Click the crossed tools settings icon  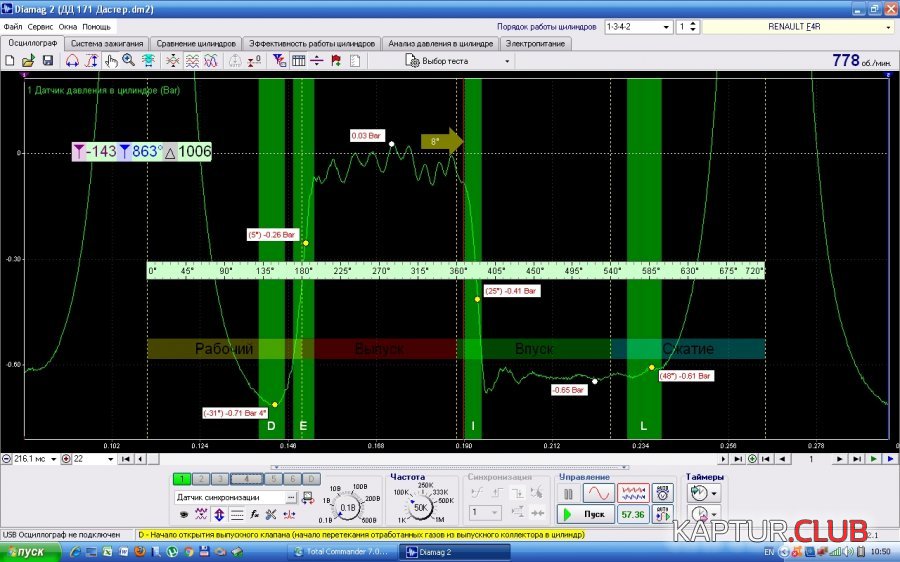point(271,514)
